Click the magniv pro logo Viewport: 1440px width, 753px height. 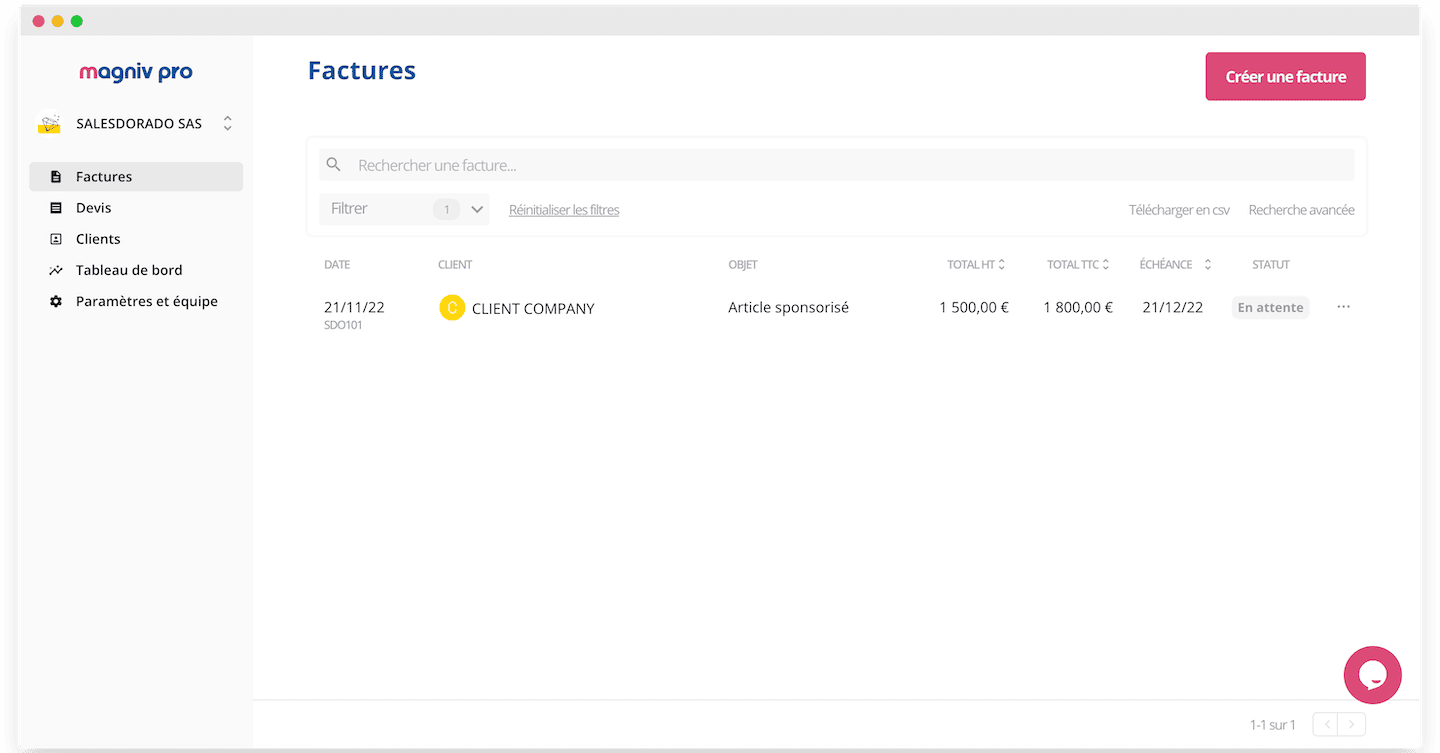136,72
